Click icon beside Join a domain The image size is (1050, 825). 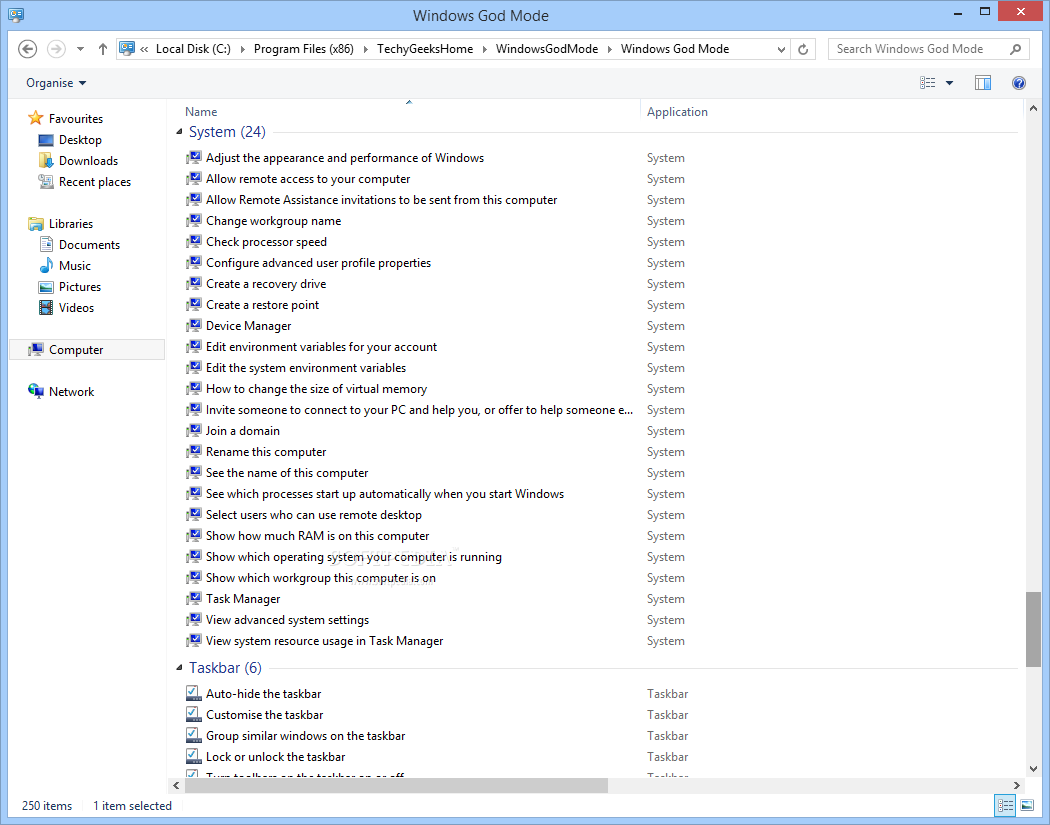(194, 431)
